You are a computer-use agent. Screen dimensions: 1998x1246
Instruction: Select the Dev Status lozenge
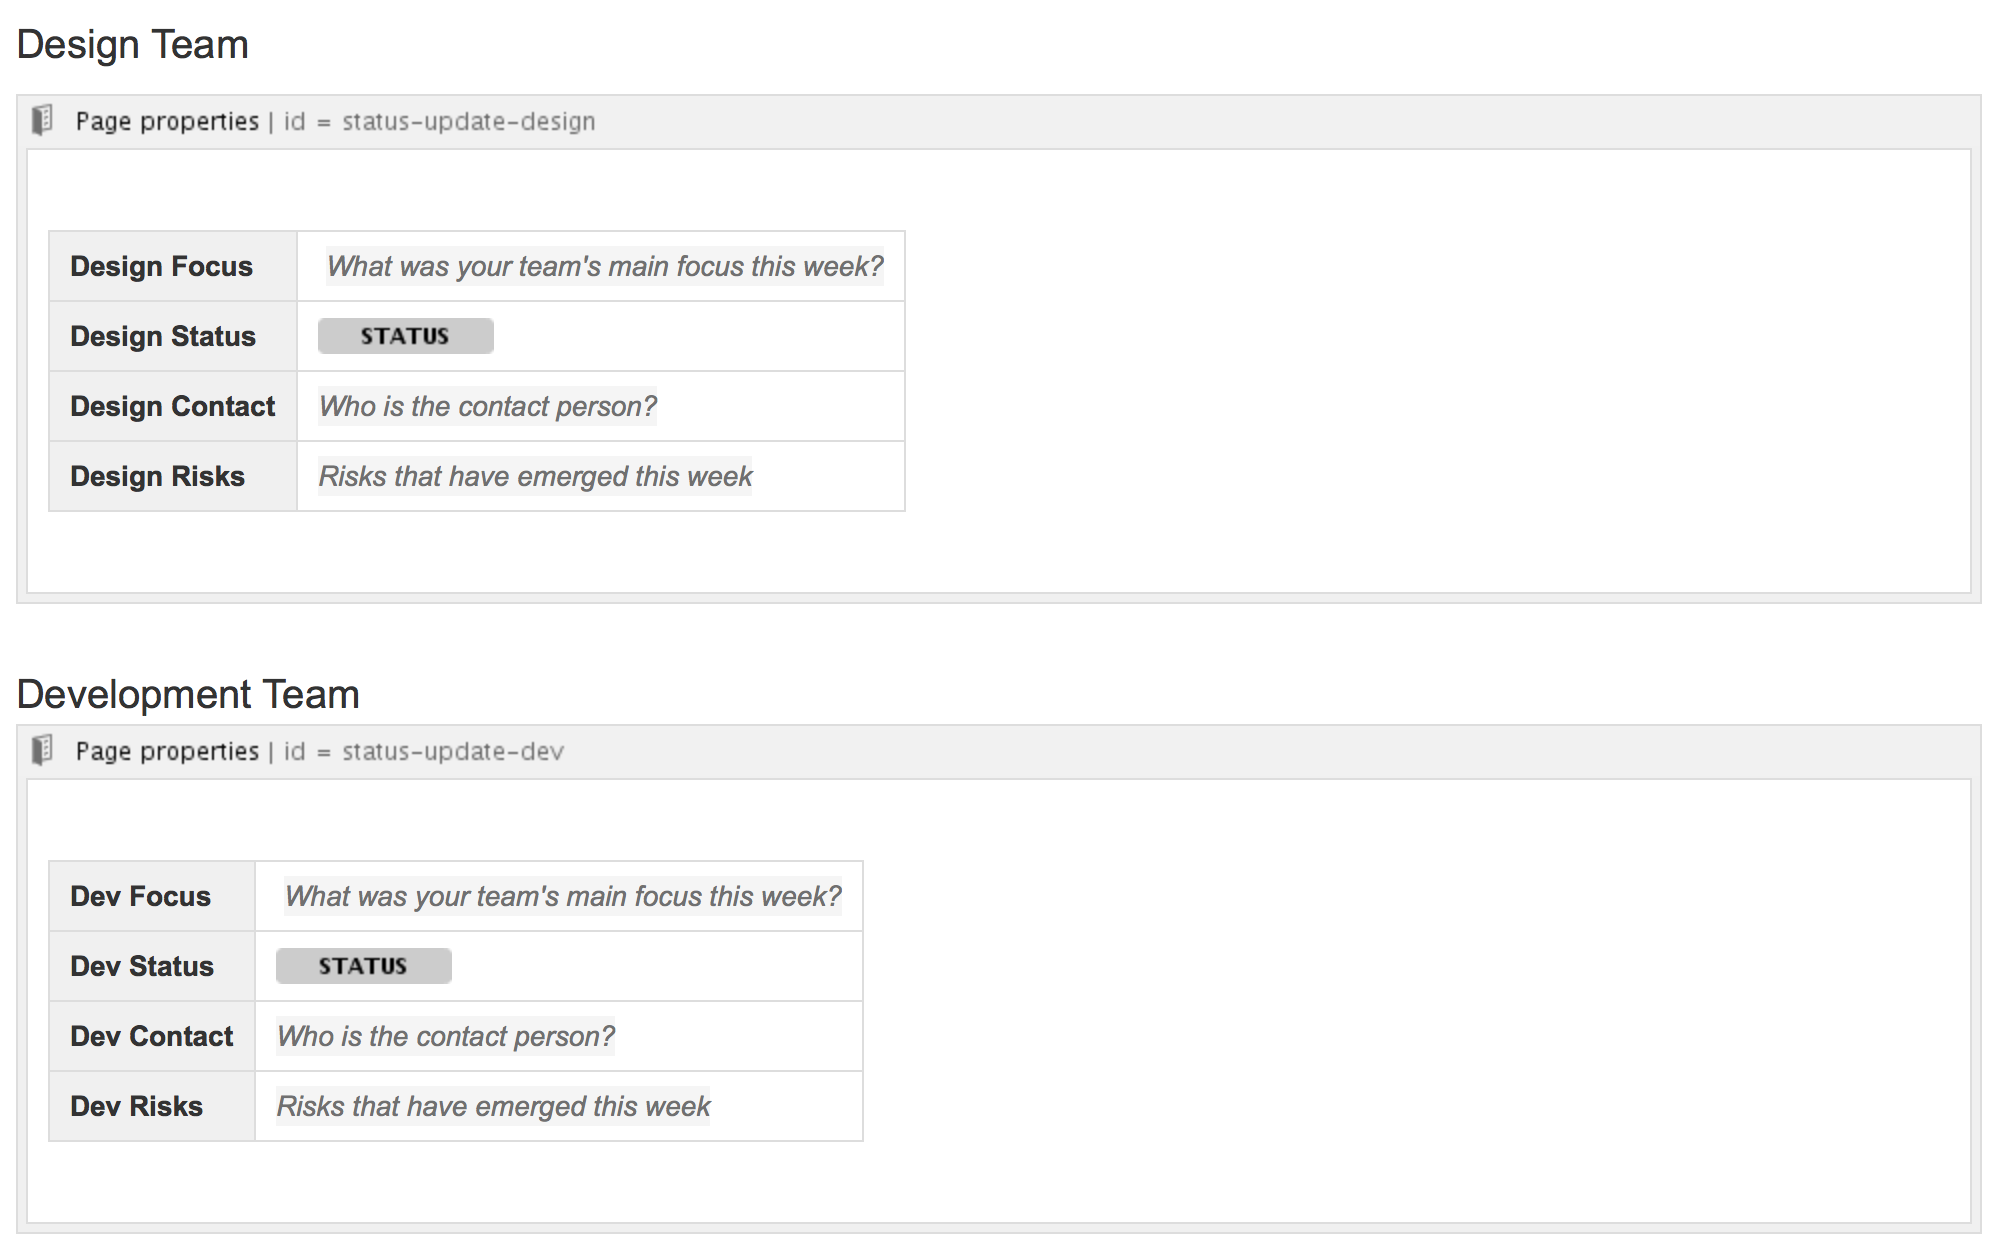coord(364,966)
